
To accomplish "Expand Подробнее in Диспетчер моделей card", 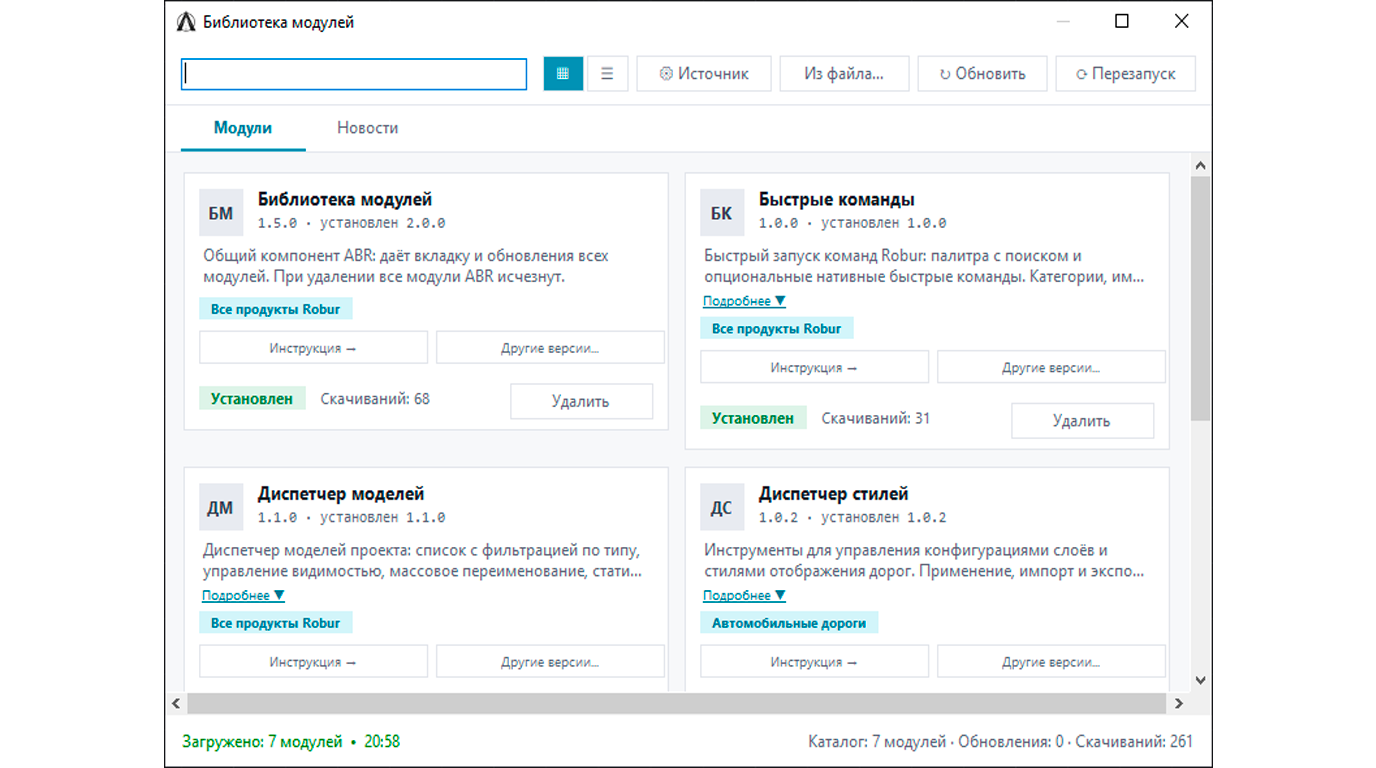I will coord(243,595).
